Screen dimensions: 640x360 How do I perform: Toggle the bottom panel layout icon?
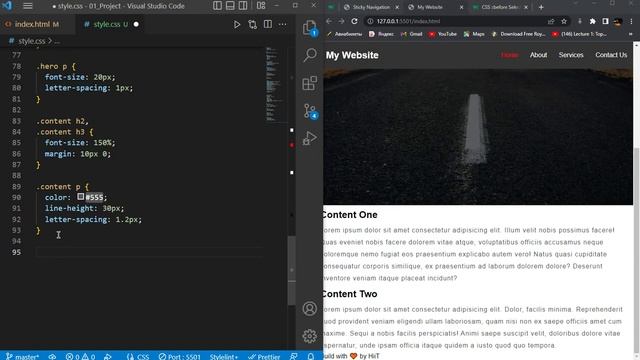(x=230, y=6)
